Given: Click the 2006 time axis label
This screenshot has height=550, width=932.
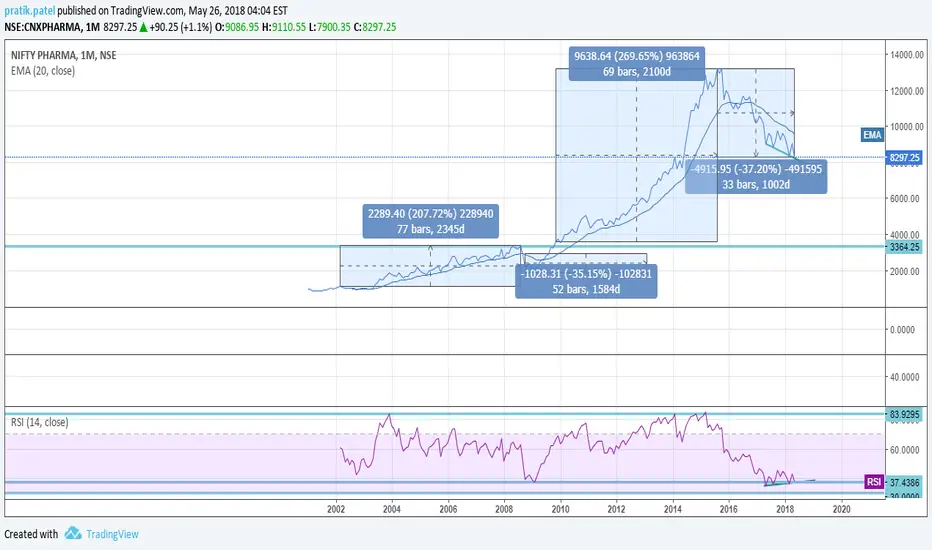Looking at the screenshot, I should coord(448,509).
